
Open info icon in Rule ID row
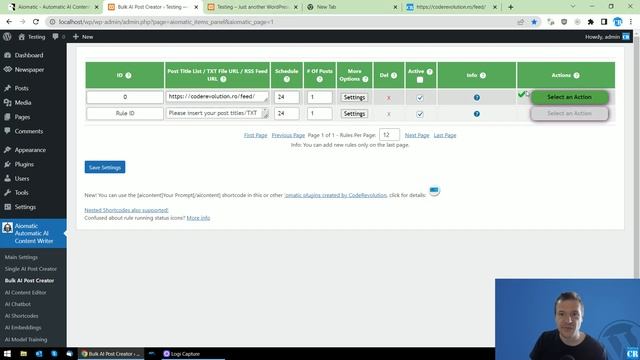[x=477, y=114]
